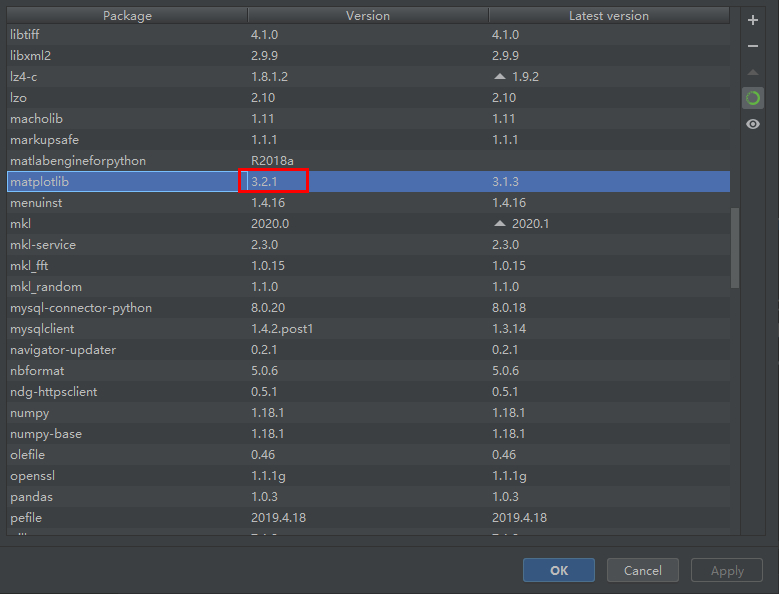Click matplotlib installed version 3.2.1
The image size is (779, 594).
pos(264,182)
